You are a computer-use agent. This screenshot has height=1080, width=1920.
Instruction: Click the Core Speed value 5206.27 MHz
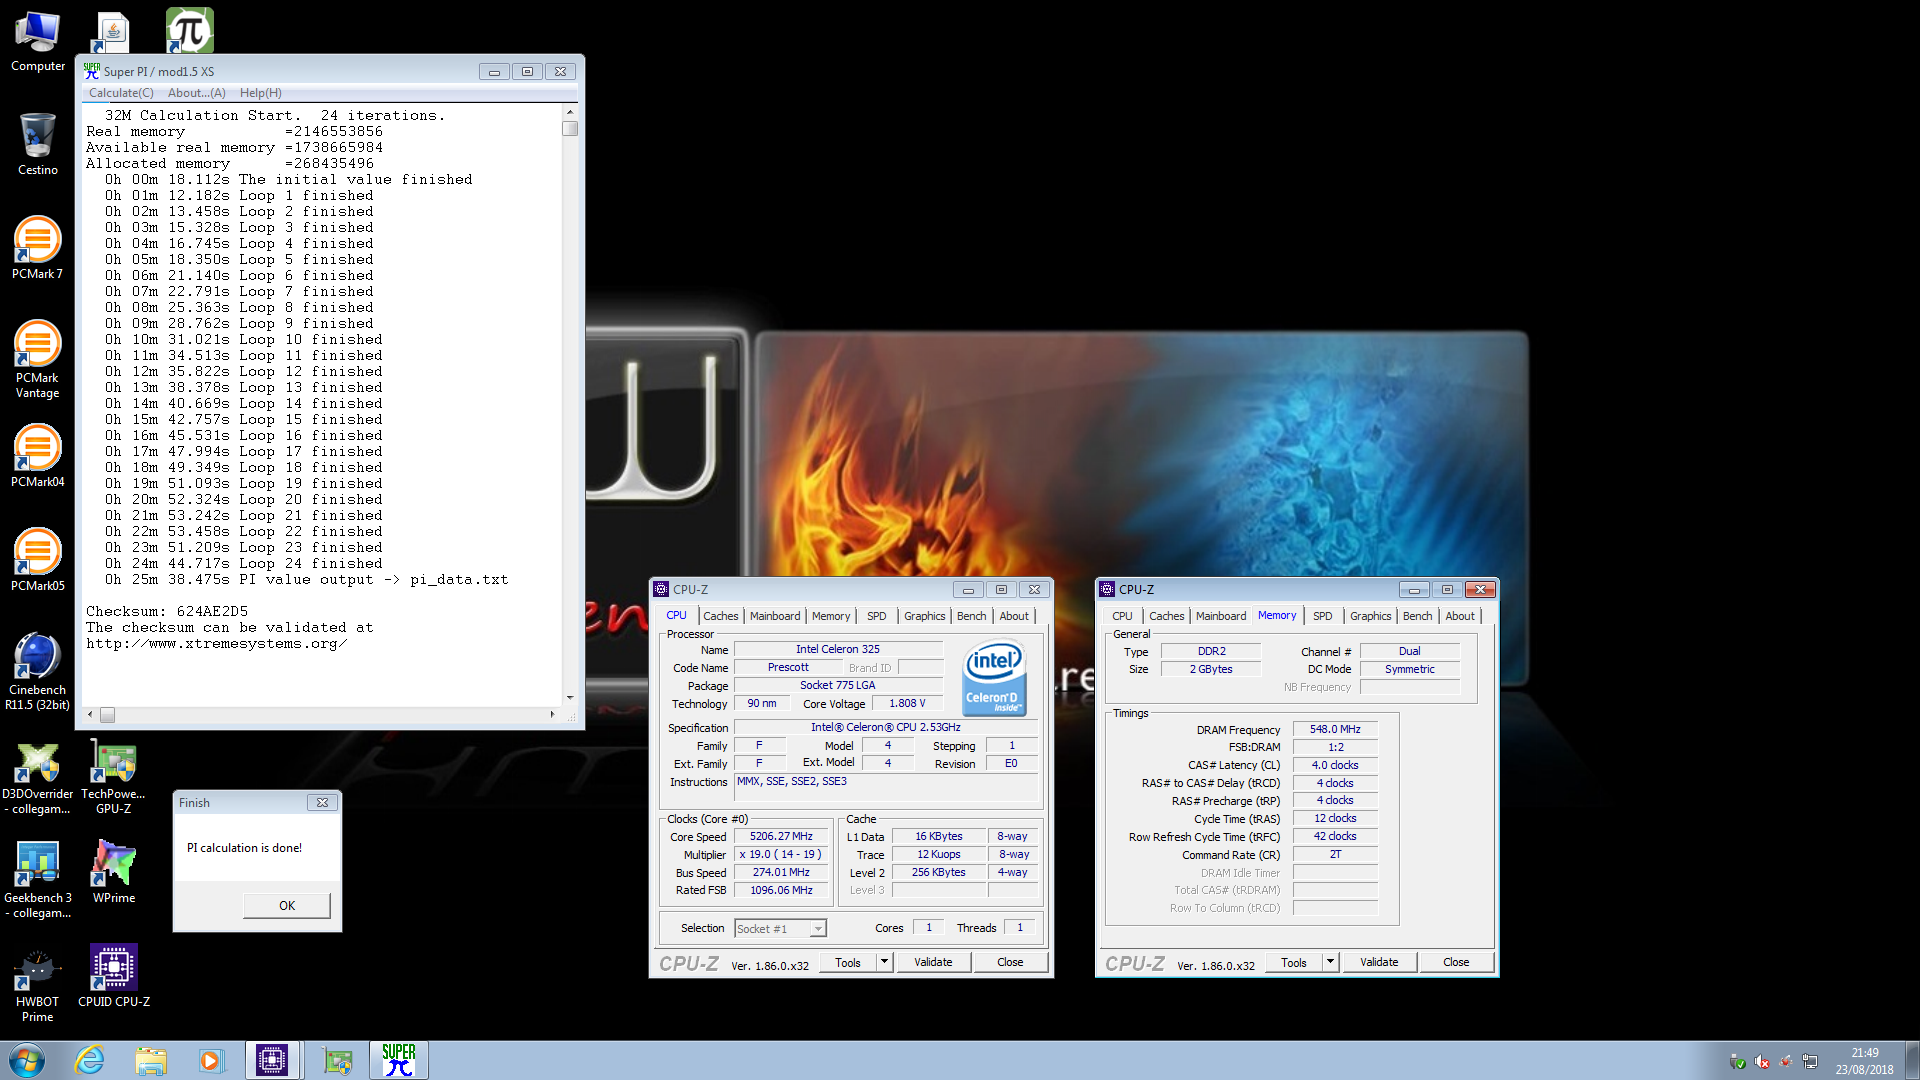[x=781, y=837]
